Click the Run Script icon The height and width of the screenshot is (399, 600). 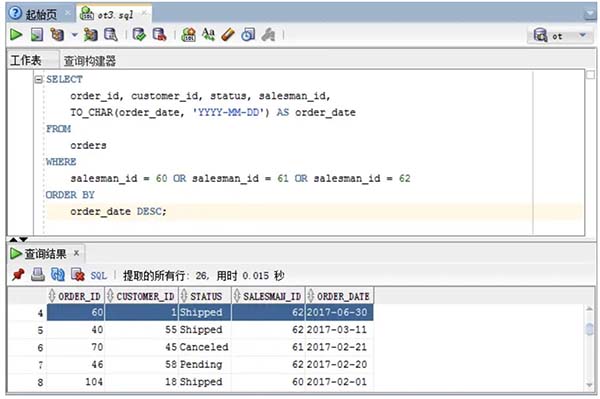[37, 35]
